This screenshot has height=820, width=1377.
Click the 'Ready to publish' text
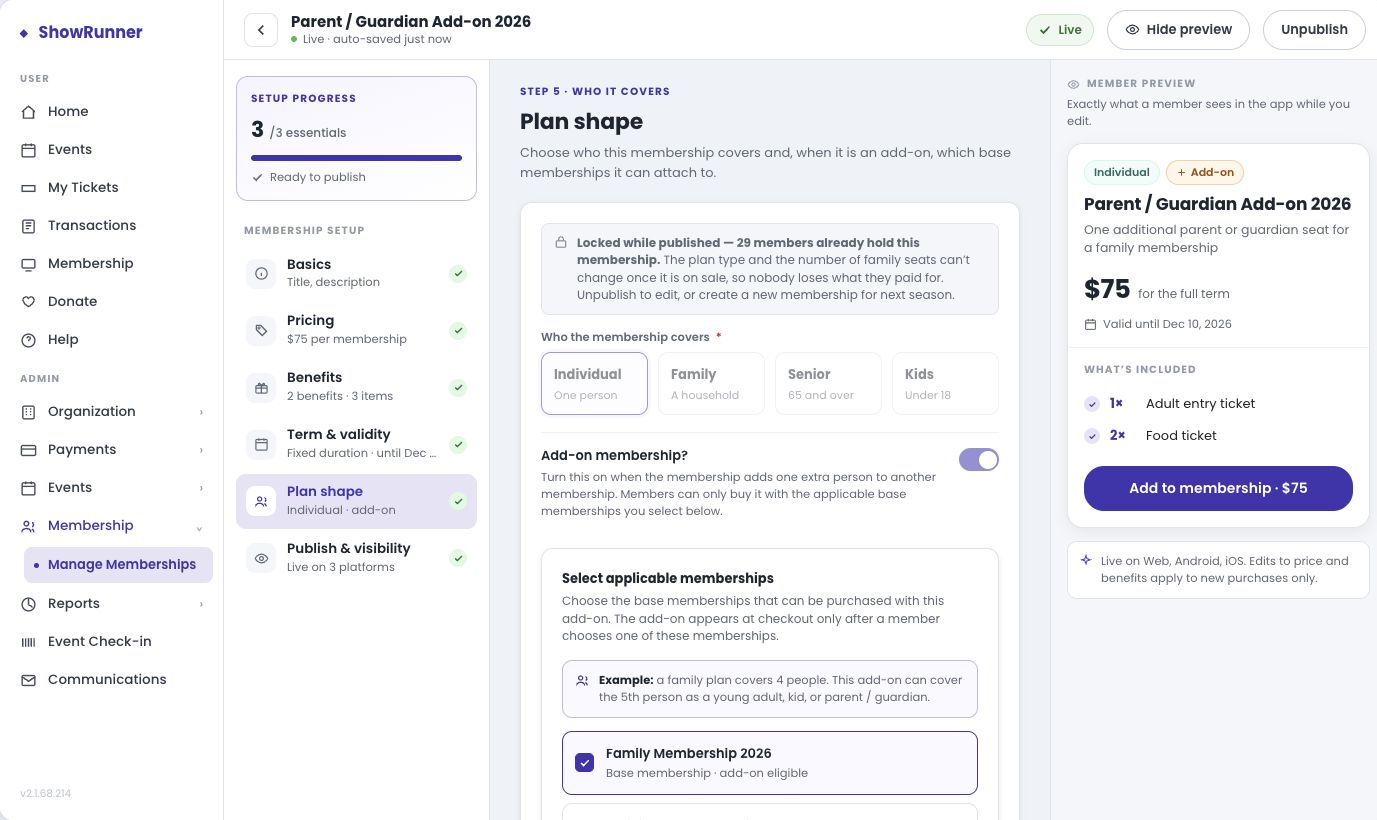pos(317,177)
